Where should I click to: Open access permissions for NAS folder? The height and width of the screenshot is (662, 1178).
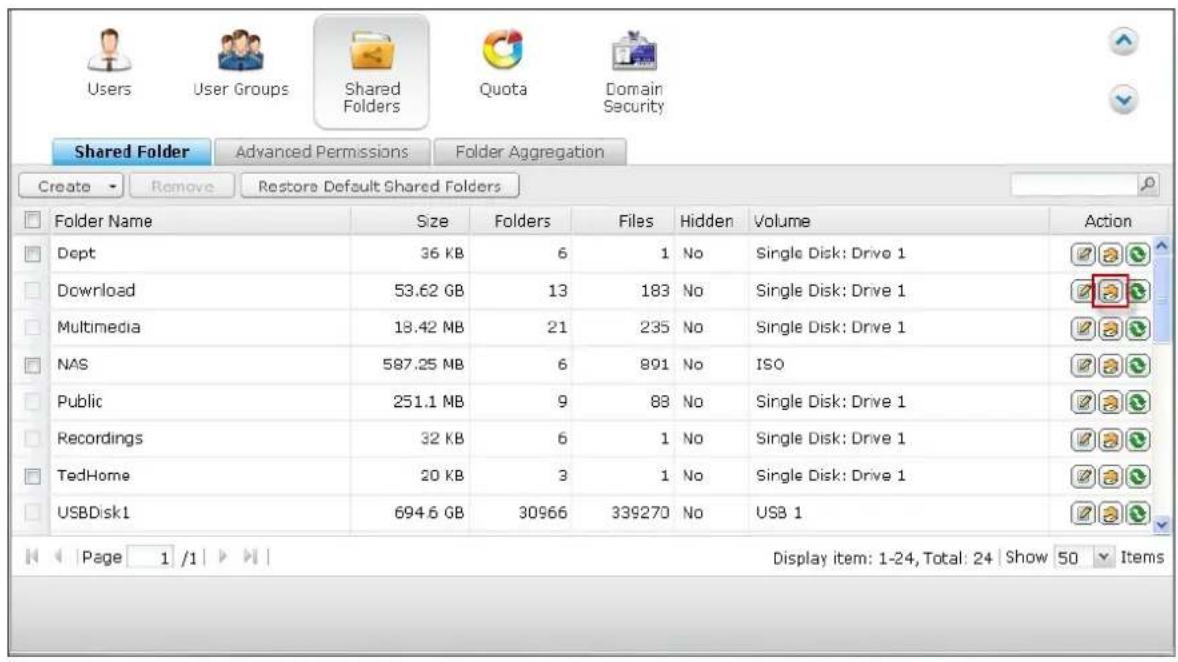1110,365
